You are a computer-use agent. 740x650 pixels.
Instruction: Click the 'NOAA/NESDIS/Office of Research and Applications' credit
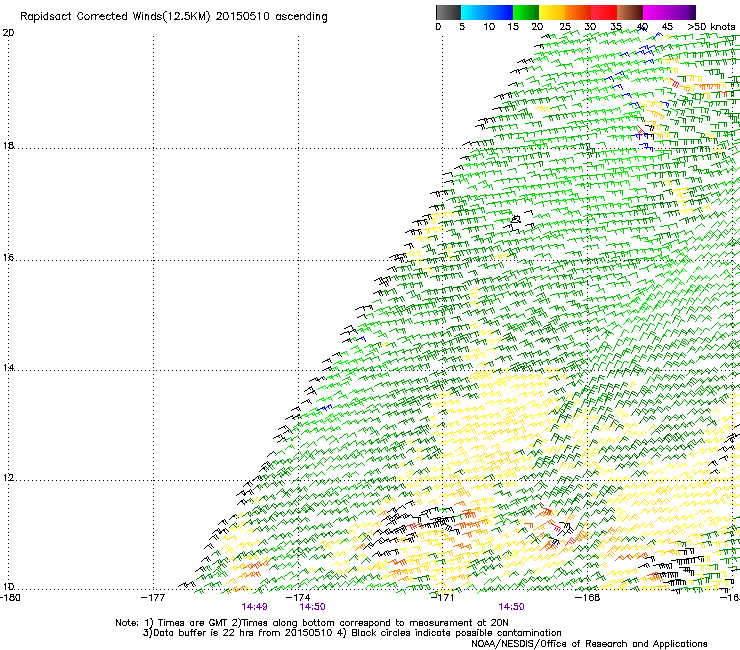click(x=589, y=644)
